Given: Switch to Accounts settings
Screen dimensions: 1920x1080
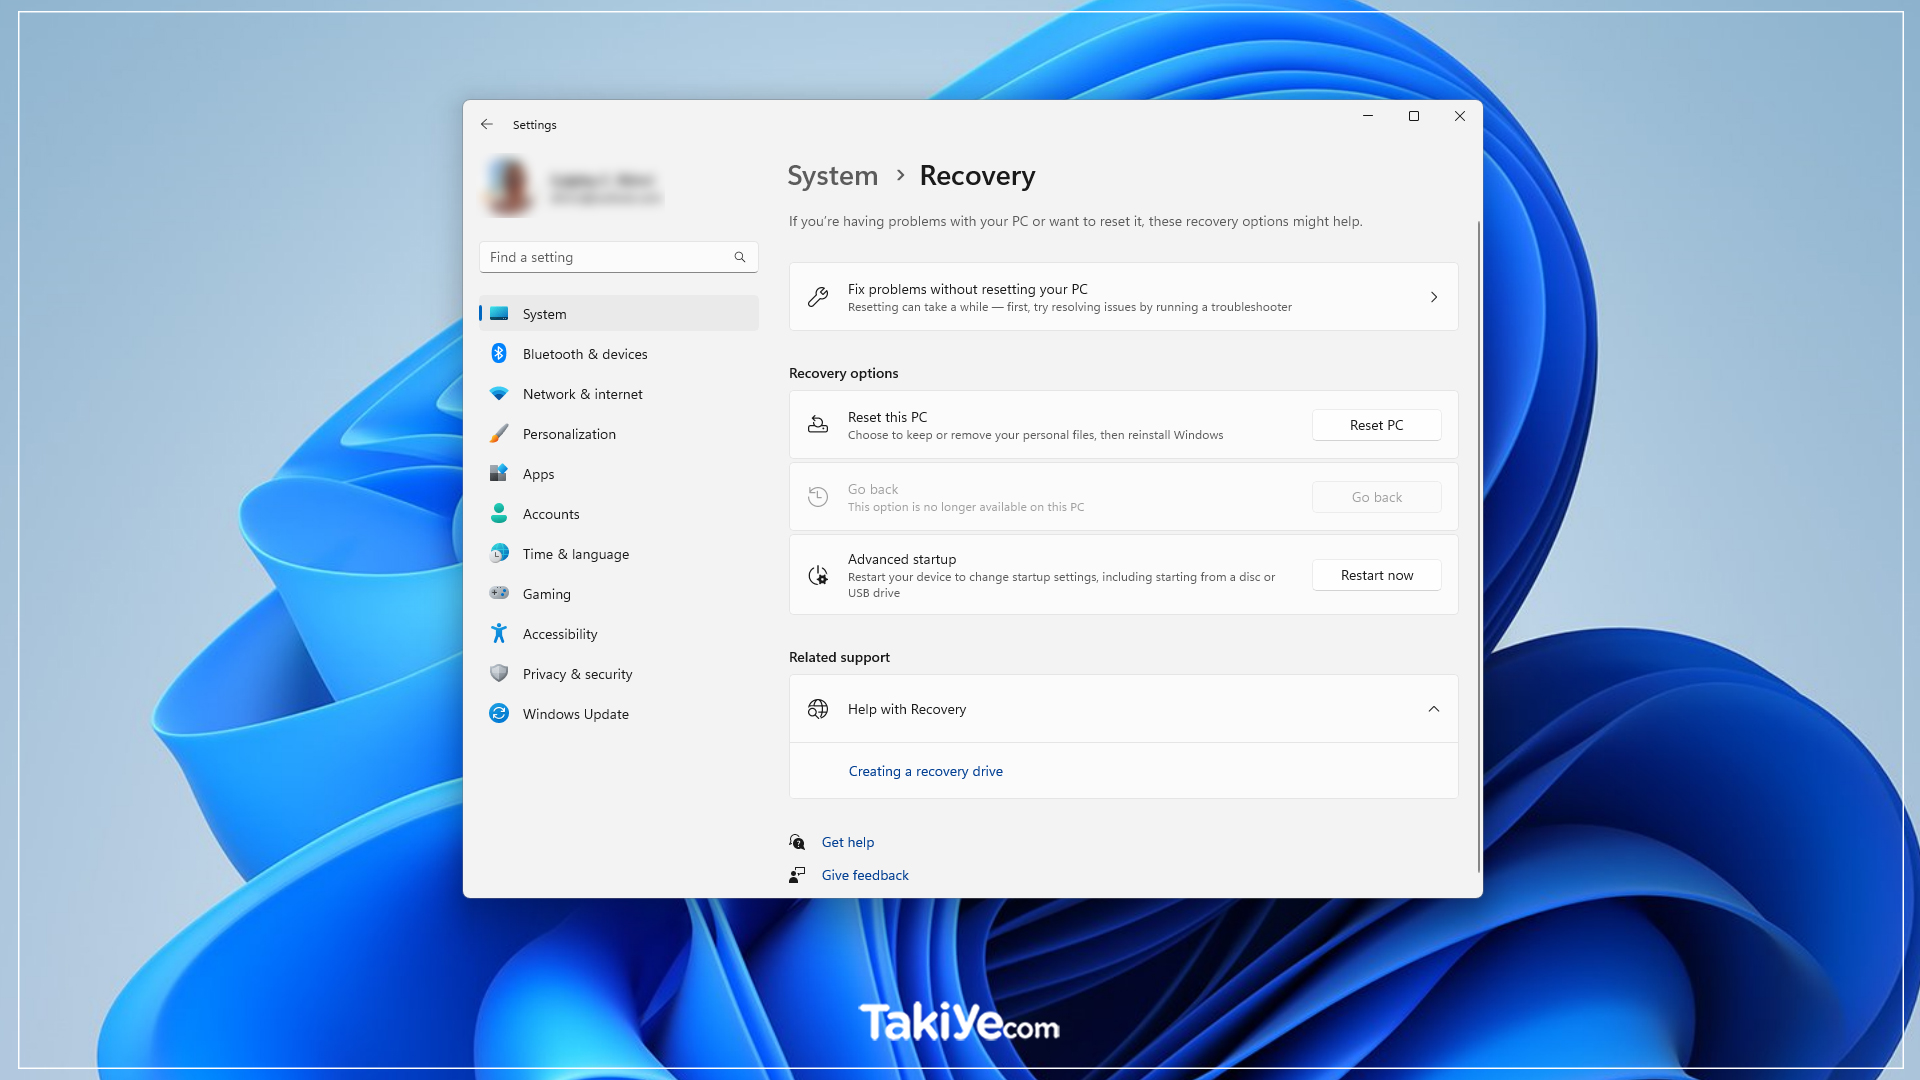Looking at the screenshot, I should (619, 514).
